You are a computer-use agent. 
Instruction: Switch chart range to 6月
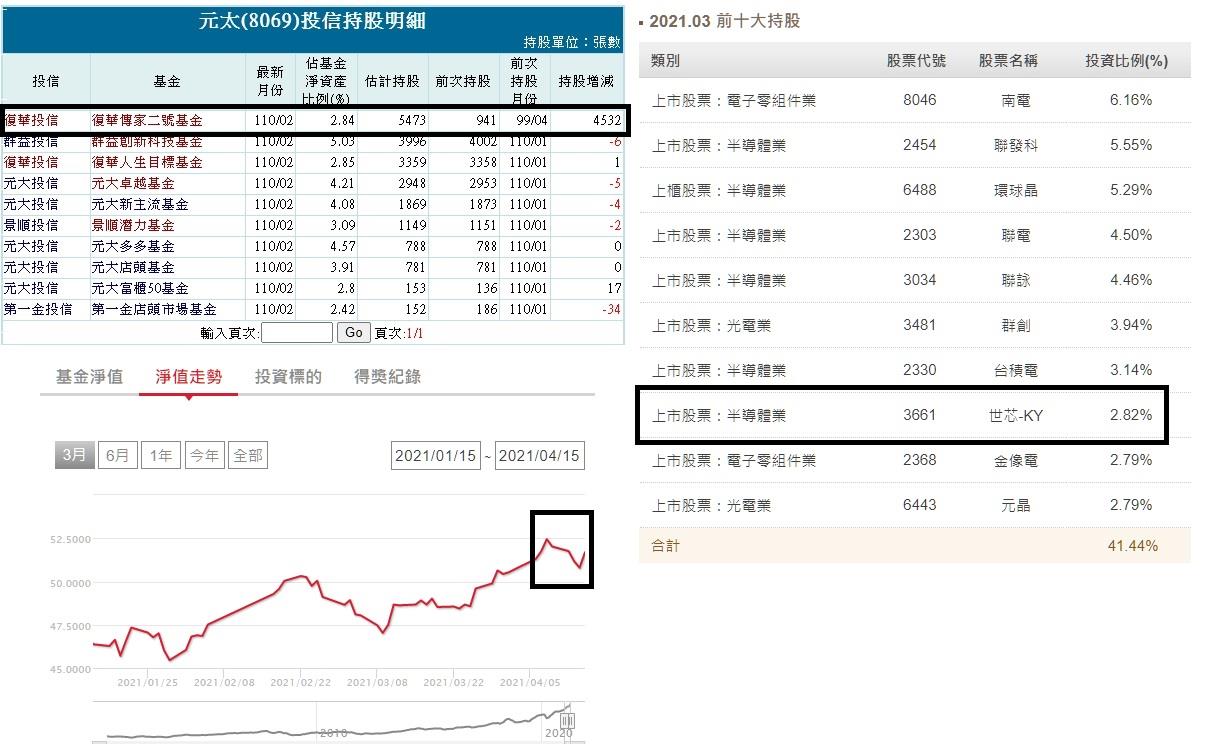coord(118,455)
